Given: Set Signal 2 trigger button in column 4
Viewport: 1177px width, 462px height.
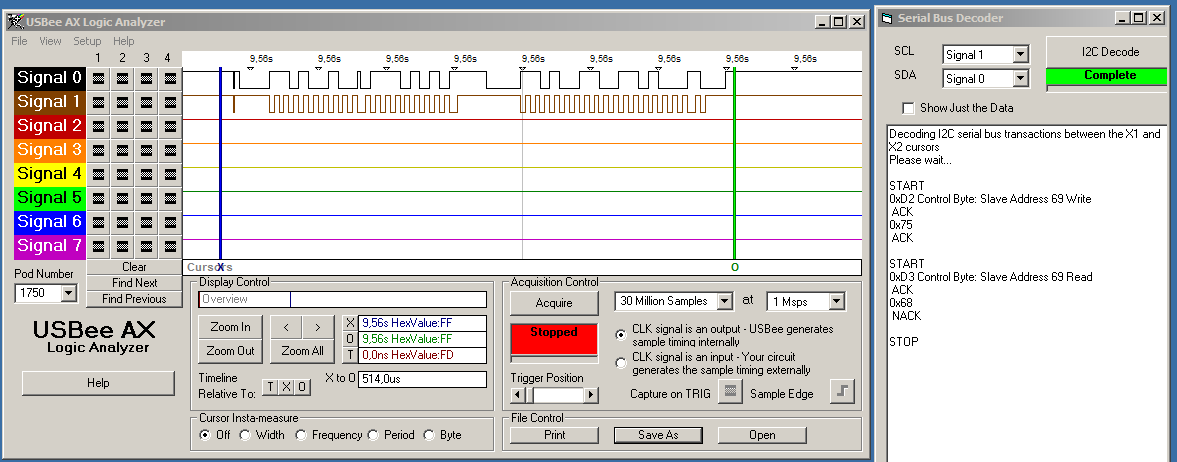Looking at the screenshot, I should pyautogui.click(x=170, y=125).
